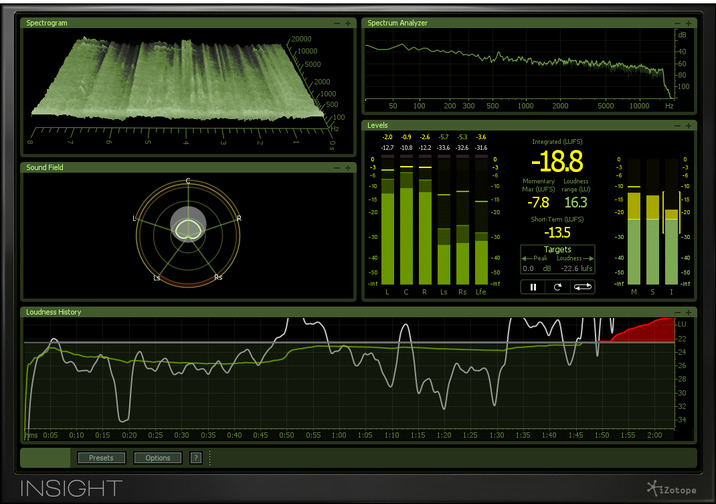Reset the integrated loudness measurement

[557, 287]
